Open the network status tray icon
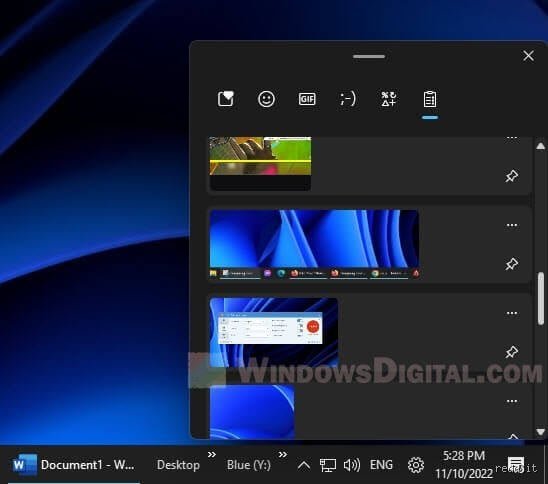Viewport: 548px width, 484px height. (x=328, y=465)
